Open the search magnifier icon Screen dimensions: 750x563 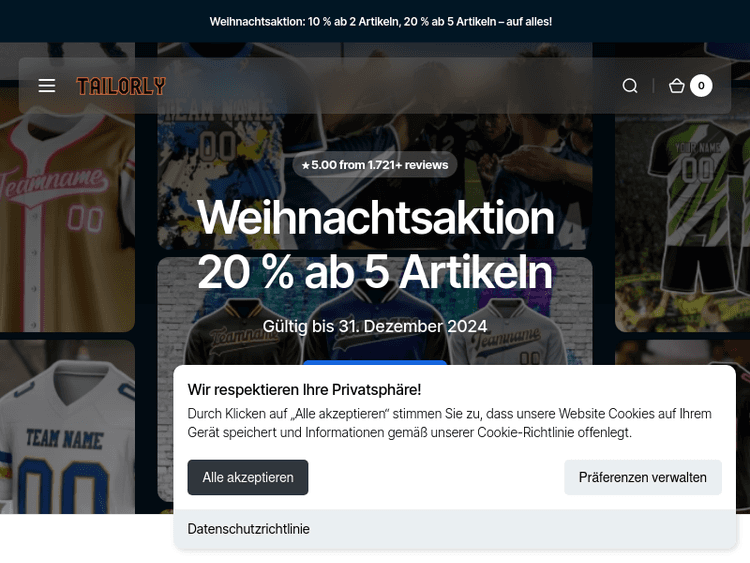pos(630,86)
